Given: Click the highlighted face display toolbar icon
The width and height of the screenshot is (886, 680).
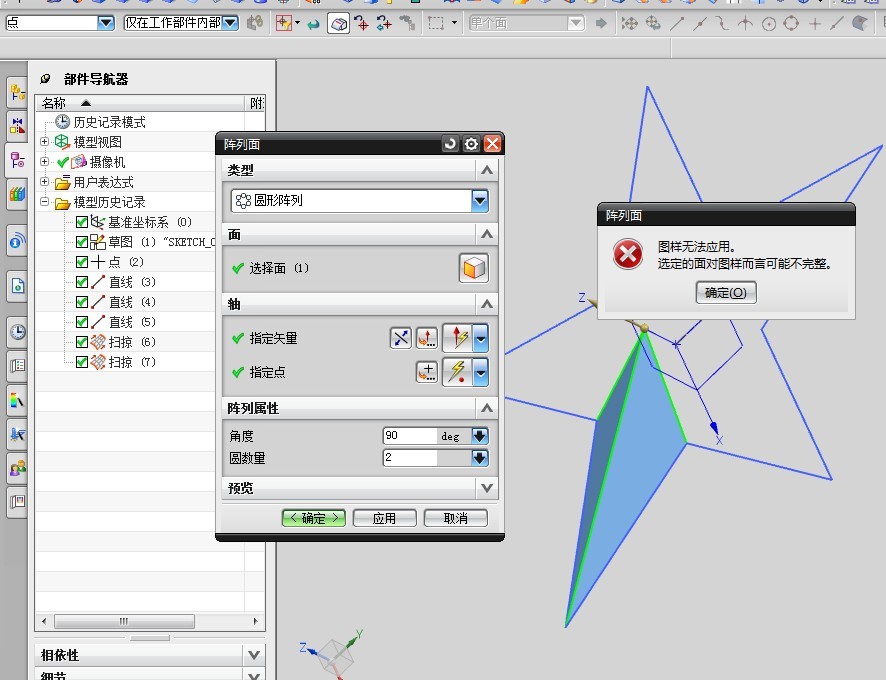Looking at the screenshot, I should coord(338,24).
